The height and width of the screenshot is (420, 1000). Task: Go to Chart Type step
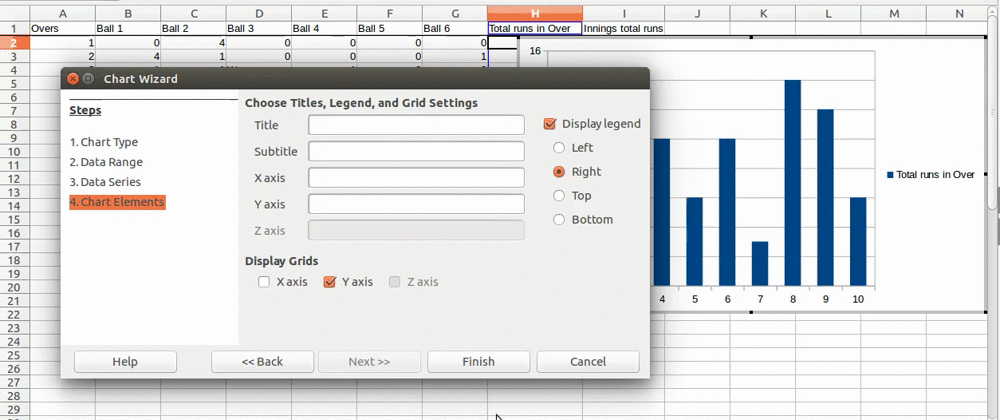coord(104,142)
